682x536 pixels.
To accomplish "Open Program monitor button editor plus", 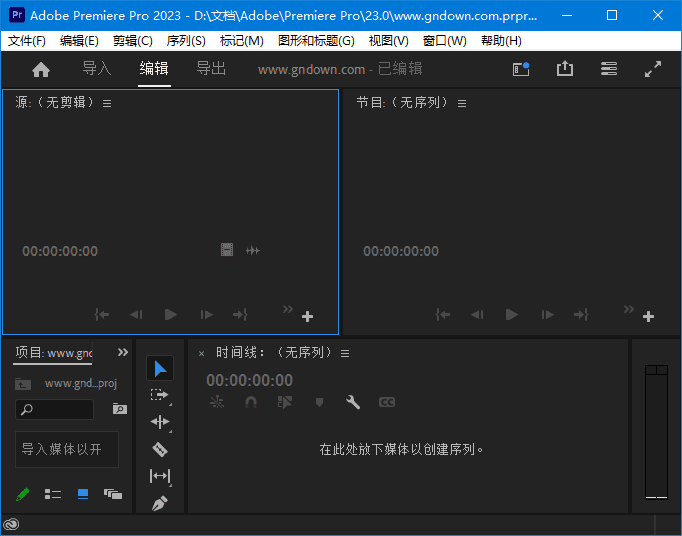I will [649, 316].
